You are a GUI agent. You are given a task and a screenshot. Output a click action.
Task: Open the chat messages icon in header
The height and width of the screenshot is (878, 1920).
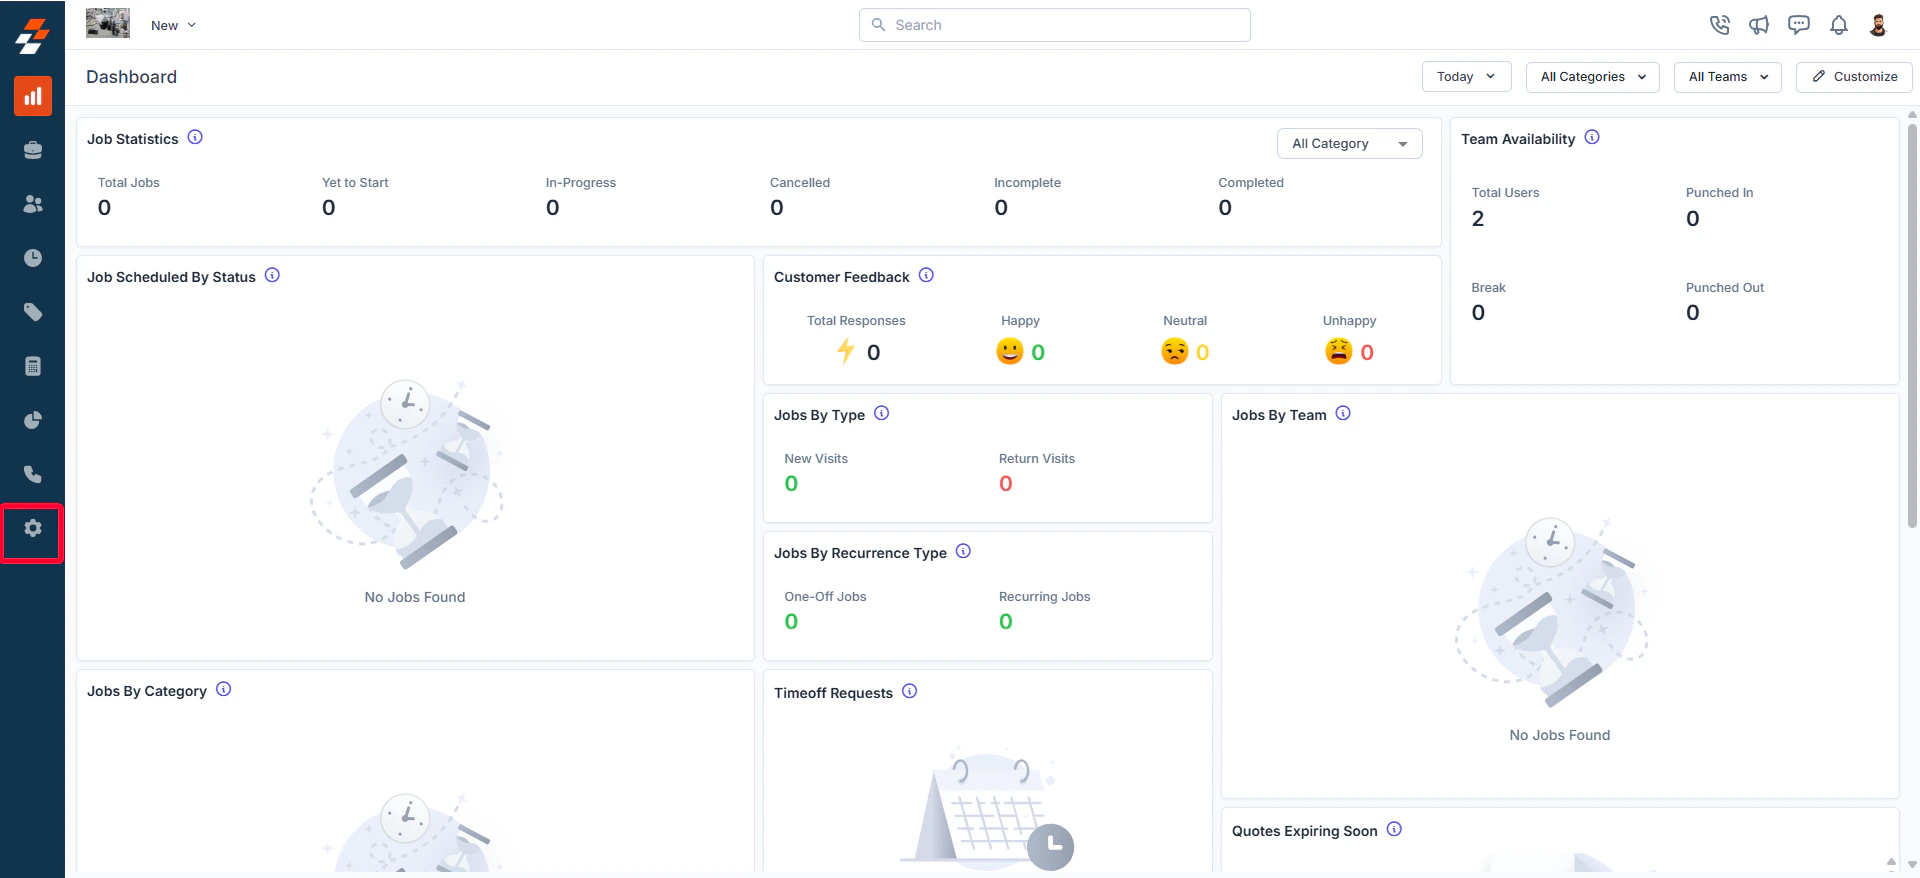1799,25
